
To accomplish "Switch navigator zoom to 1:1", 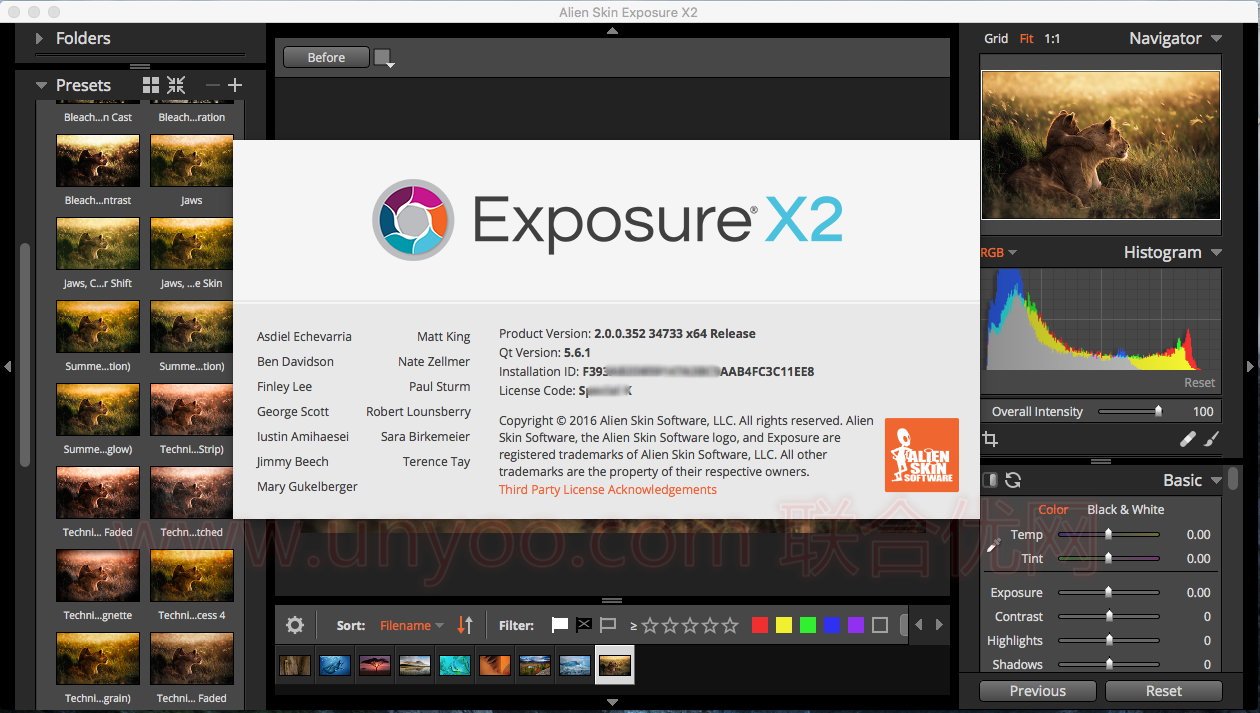I will (x=1052, y=38).
